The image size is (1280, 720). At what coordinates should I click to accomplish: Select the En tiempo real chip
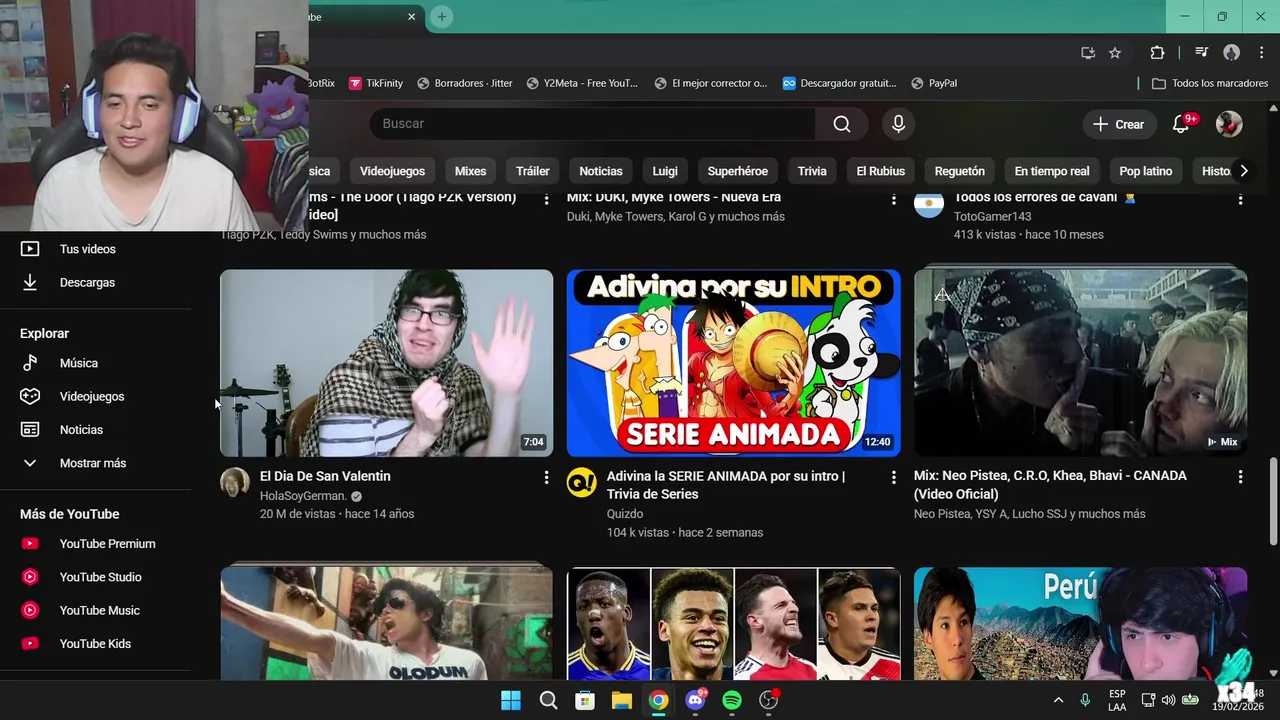tap(1052, 171)
